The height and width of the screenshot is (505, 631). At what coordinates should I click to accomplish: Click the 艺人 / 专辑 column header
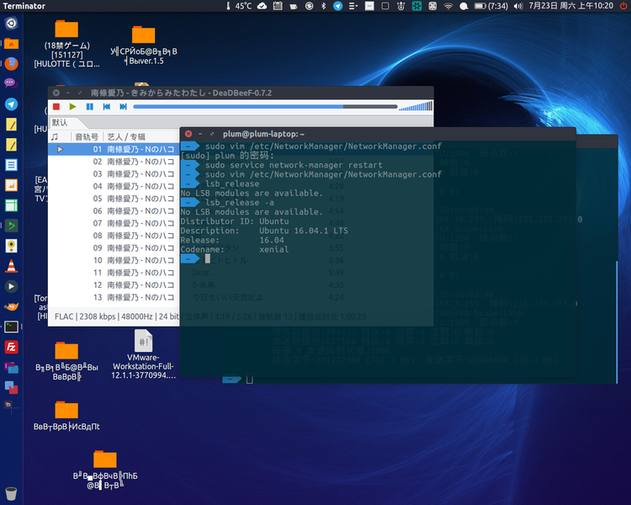(x=127, y=136)
